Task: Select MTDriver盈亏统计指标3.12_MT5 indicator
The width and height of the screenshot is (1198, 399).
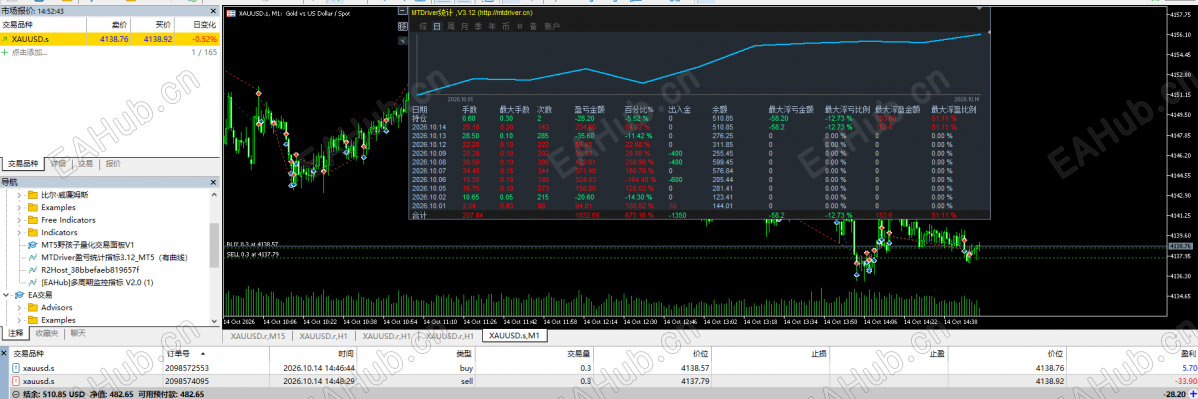Action: (x=115, y=257)
